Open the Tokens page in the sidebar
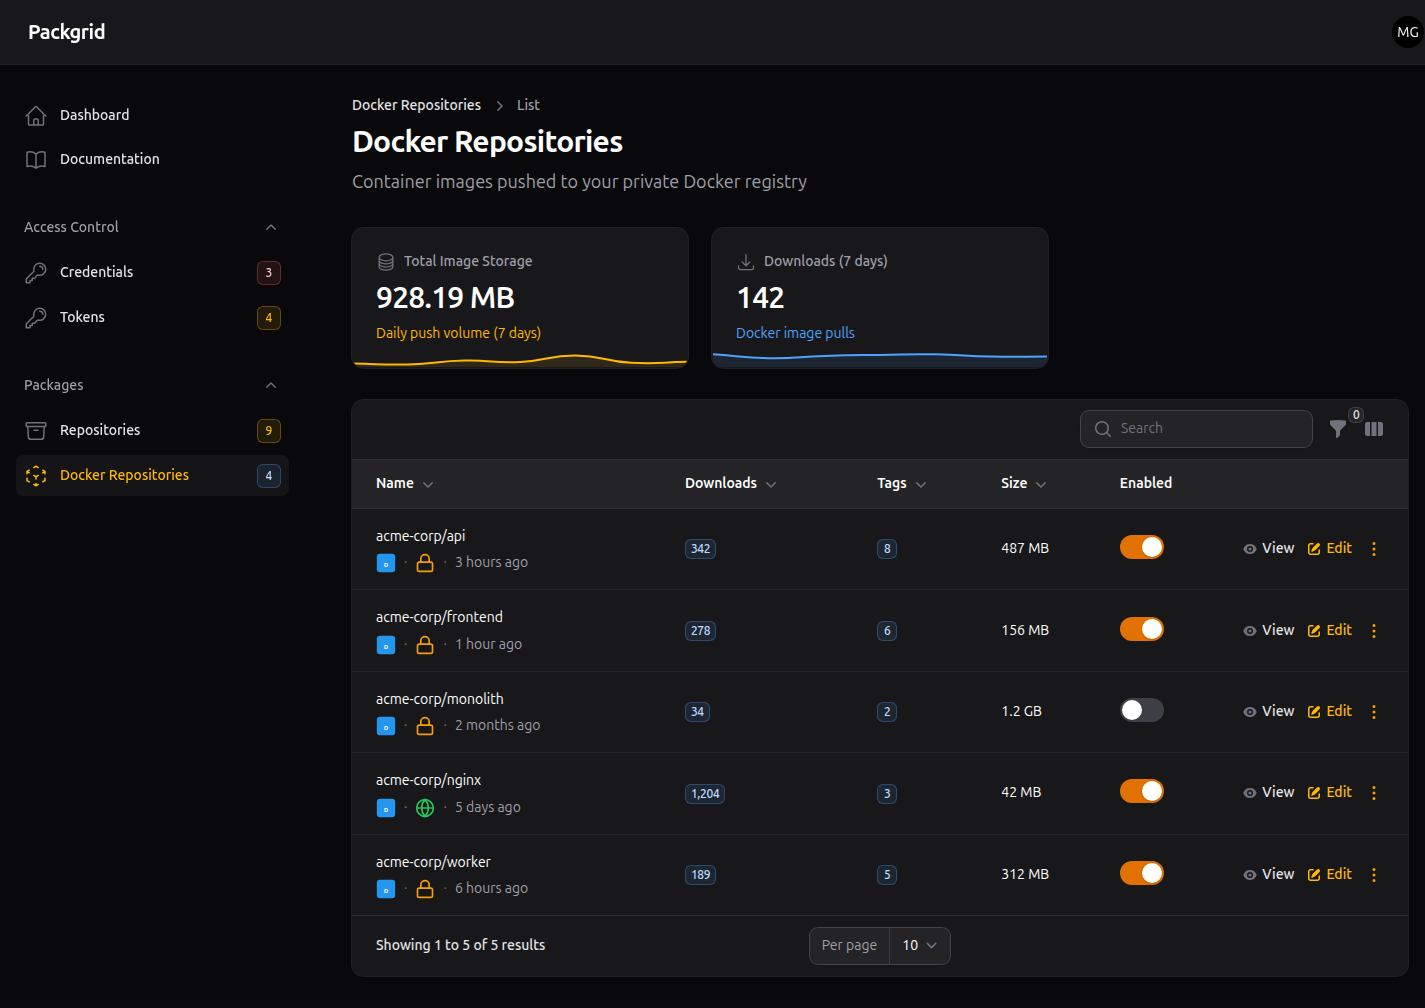This screenshot has width=1425, height=1008. (x=82, y=316)
